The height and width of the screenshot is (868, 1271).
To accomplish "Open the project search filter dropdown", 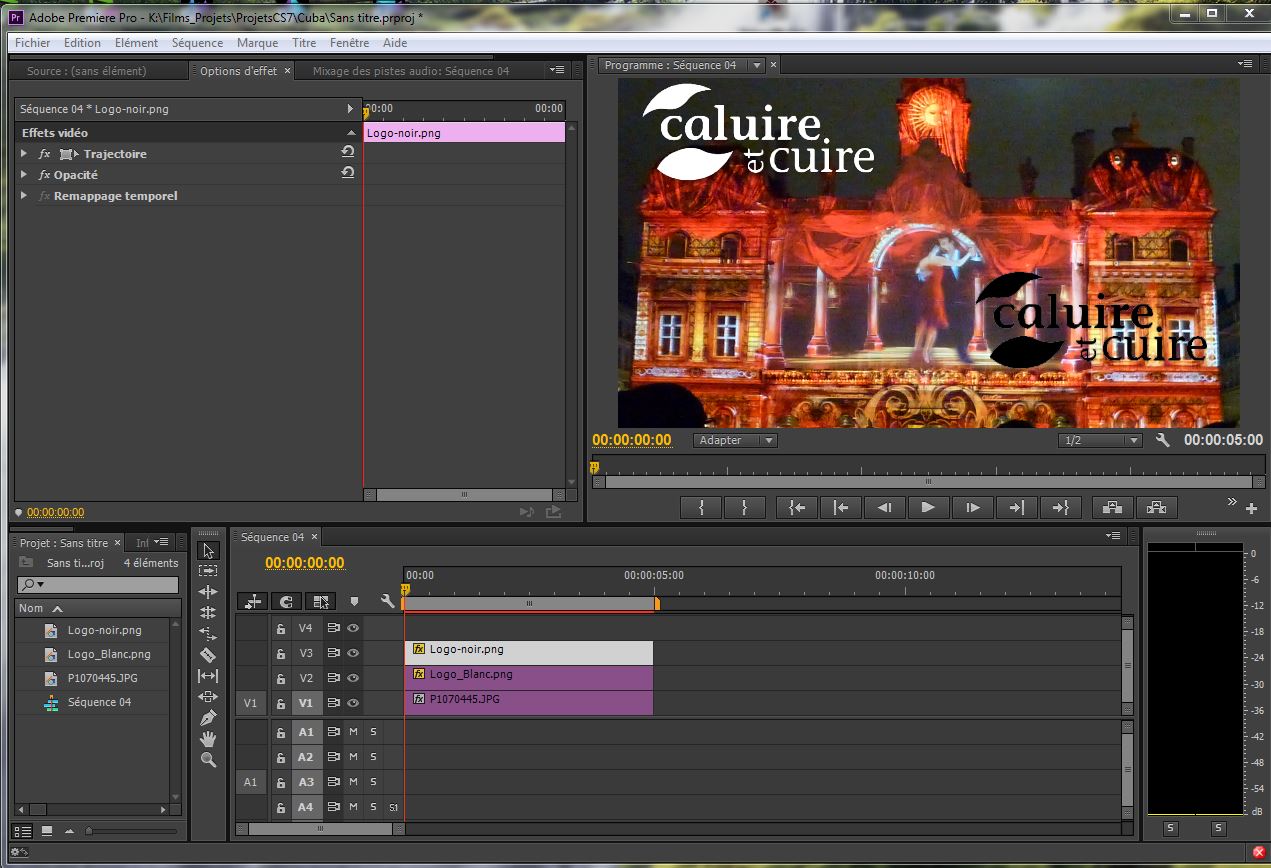I will [33, 584].
